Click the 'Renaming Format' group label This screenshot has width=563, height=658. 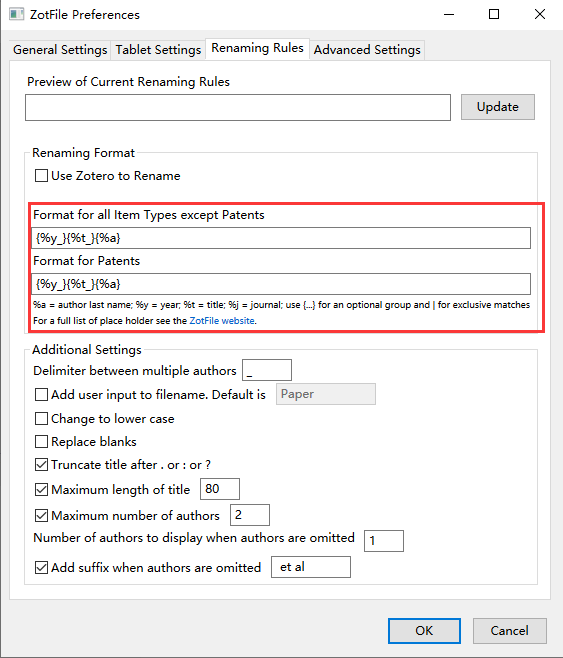83,153
